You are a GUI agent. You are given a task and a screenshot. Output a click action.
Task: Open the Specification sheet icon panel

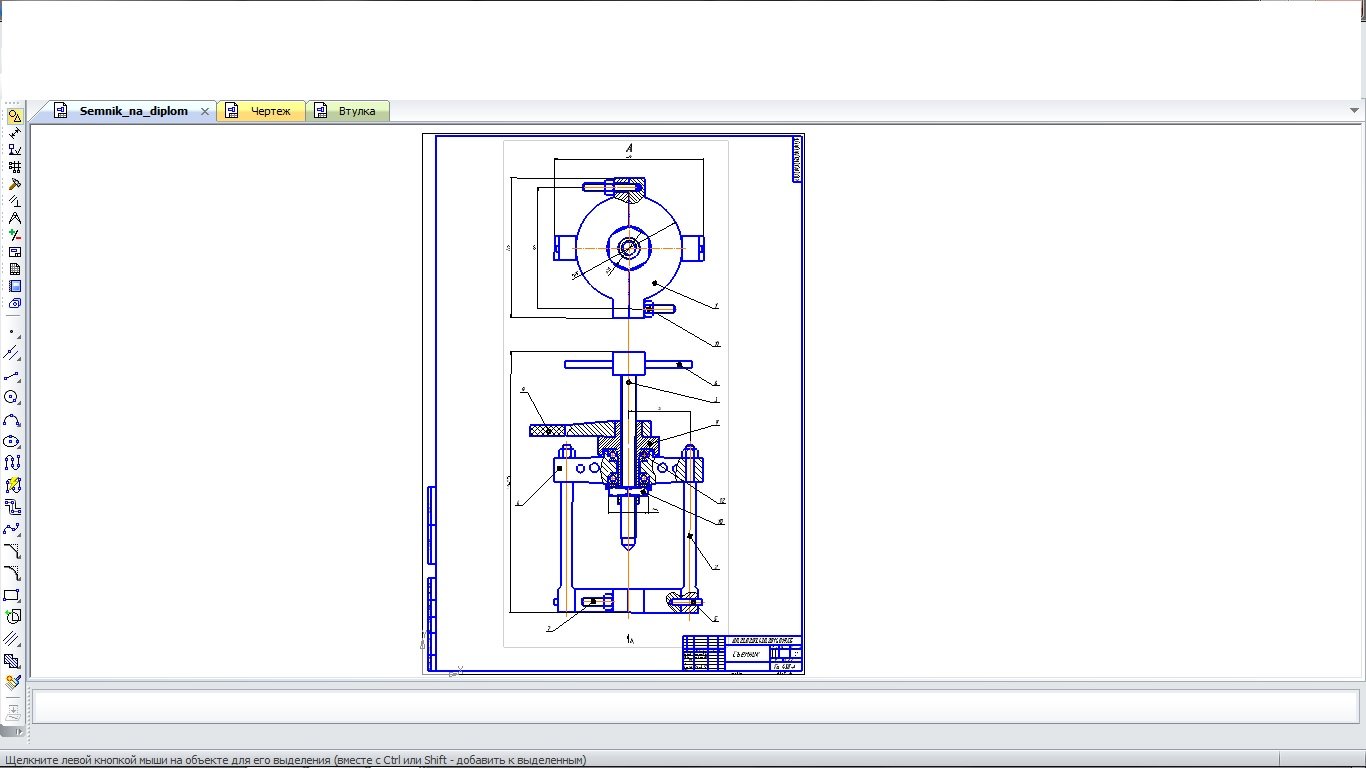(x=14, y=269)
